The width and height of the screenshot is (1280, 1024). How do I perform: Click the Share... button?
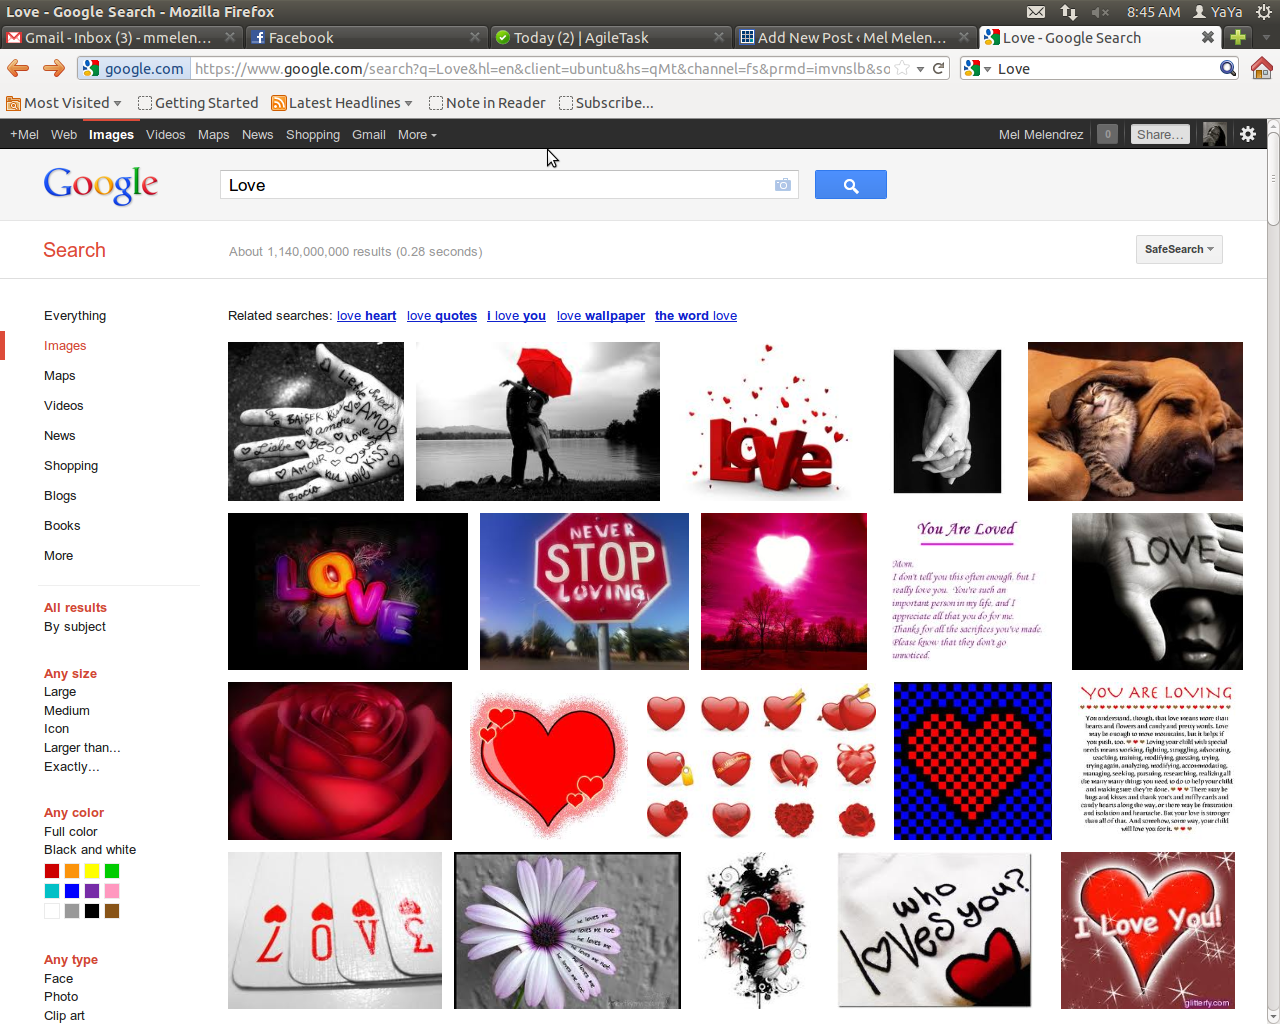(1161, 134)
